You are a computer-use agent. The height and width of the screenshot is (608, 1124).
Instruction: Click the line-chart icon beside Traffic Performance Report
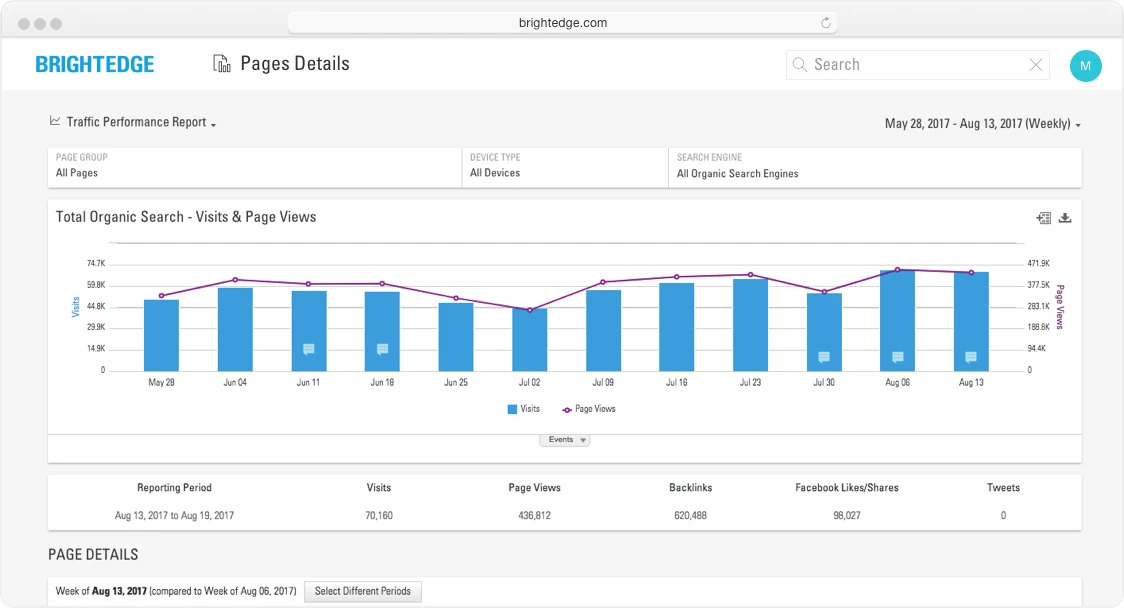[55, 120]
